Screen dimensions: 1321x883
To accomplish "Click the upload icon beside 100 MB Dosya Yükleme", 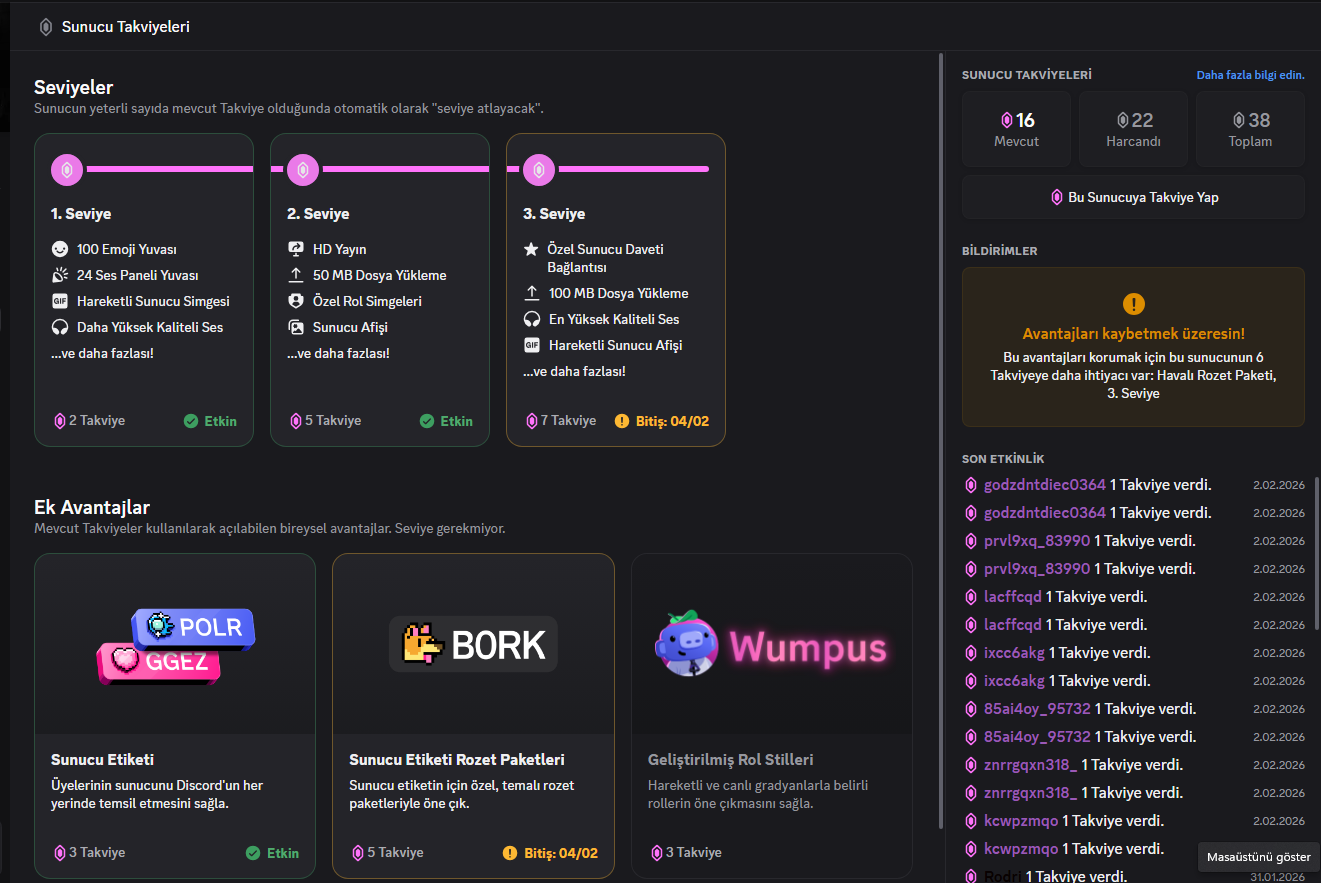I will pos(532,293).
